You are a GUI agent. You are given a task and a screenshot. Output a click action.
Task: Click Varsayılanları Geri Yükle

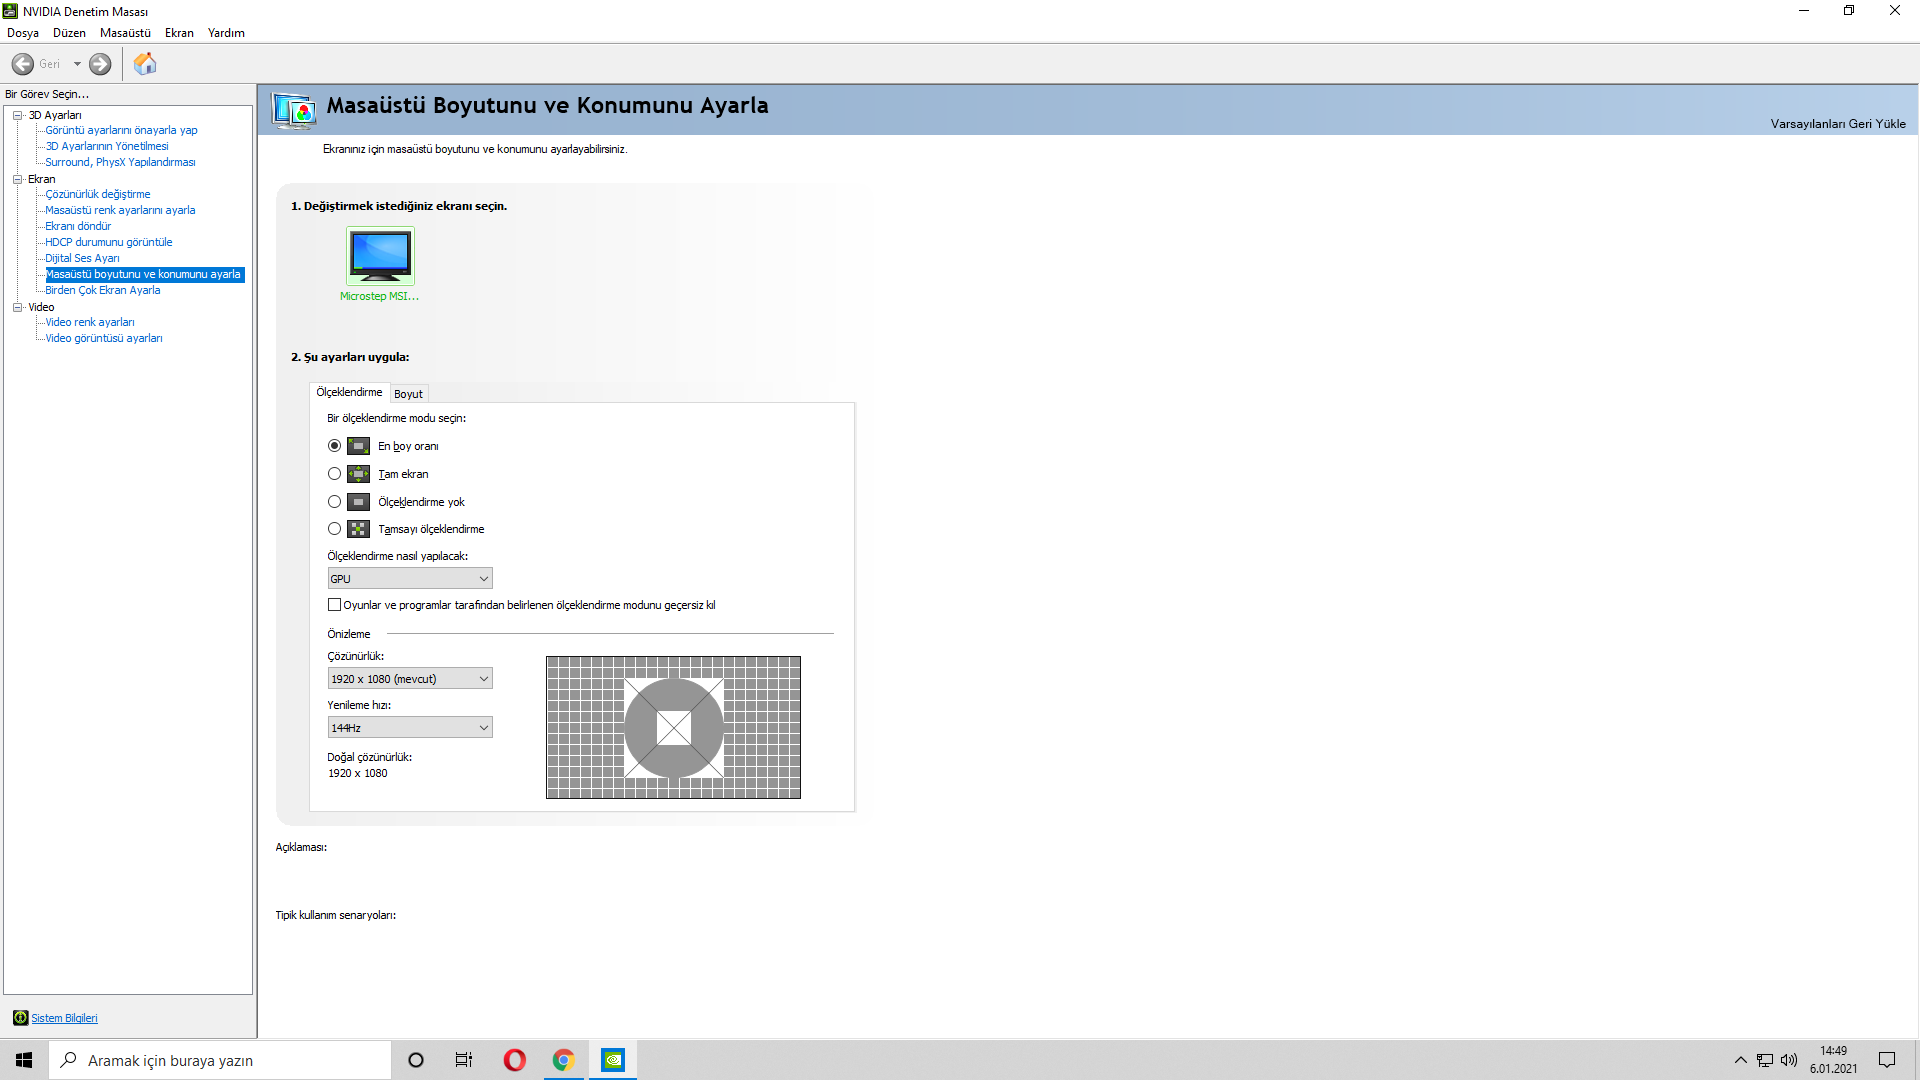coord(1837,124)
